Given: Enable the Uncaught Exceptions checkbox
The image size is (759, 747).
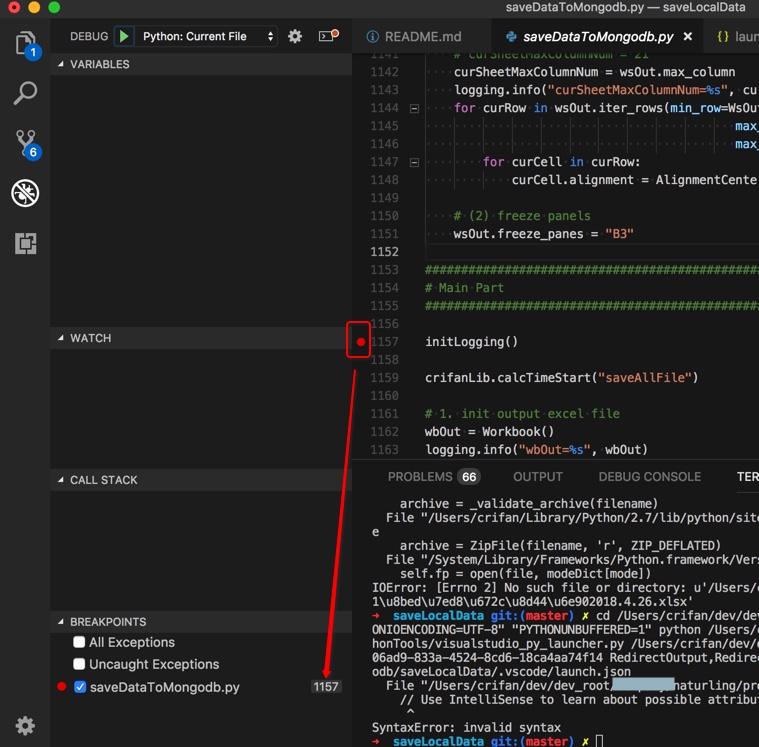Looking at the screenshot, I should 79,664.
